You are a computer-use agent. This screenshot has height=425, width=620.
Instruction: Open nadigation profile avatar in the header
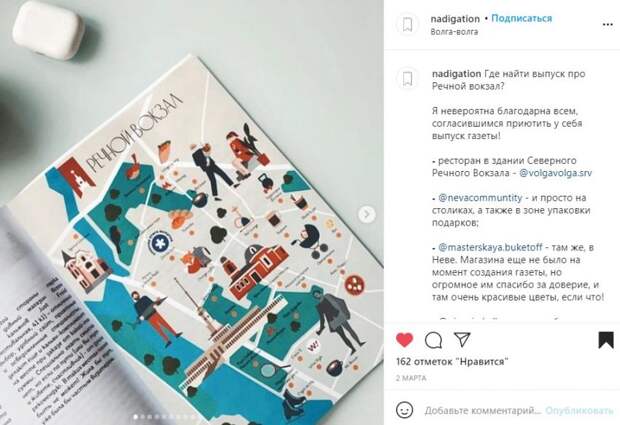pos(407,25)
